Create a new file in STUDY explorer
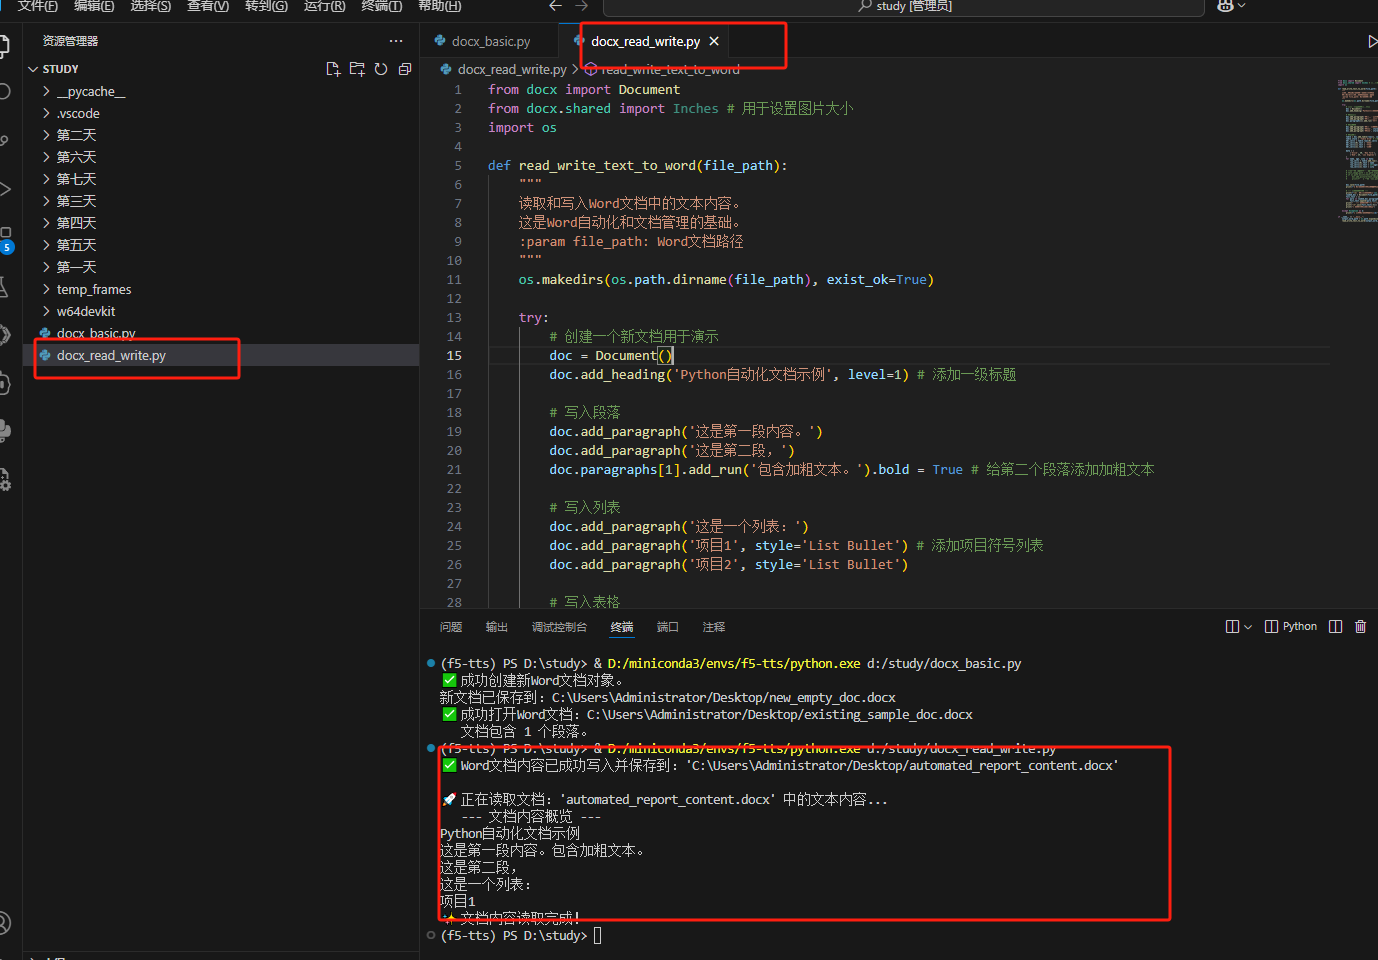The width and height of the screenshot is (1378, 960). [333, 69]
